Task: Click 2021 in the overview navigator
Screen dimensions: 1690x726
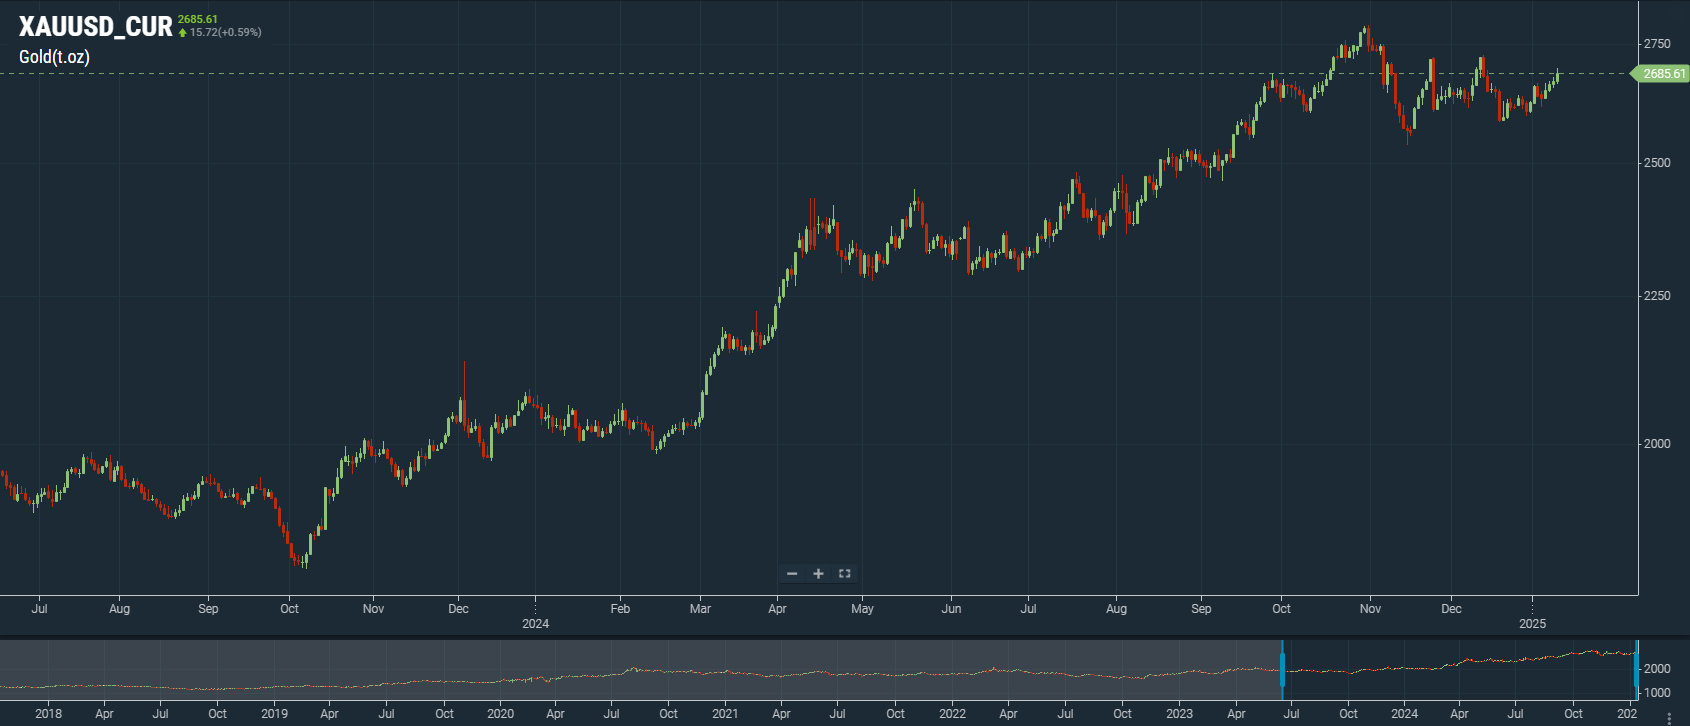Action: 725,713
